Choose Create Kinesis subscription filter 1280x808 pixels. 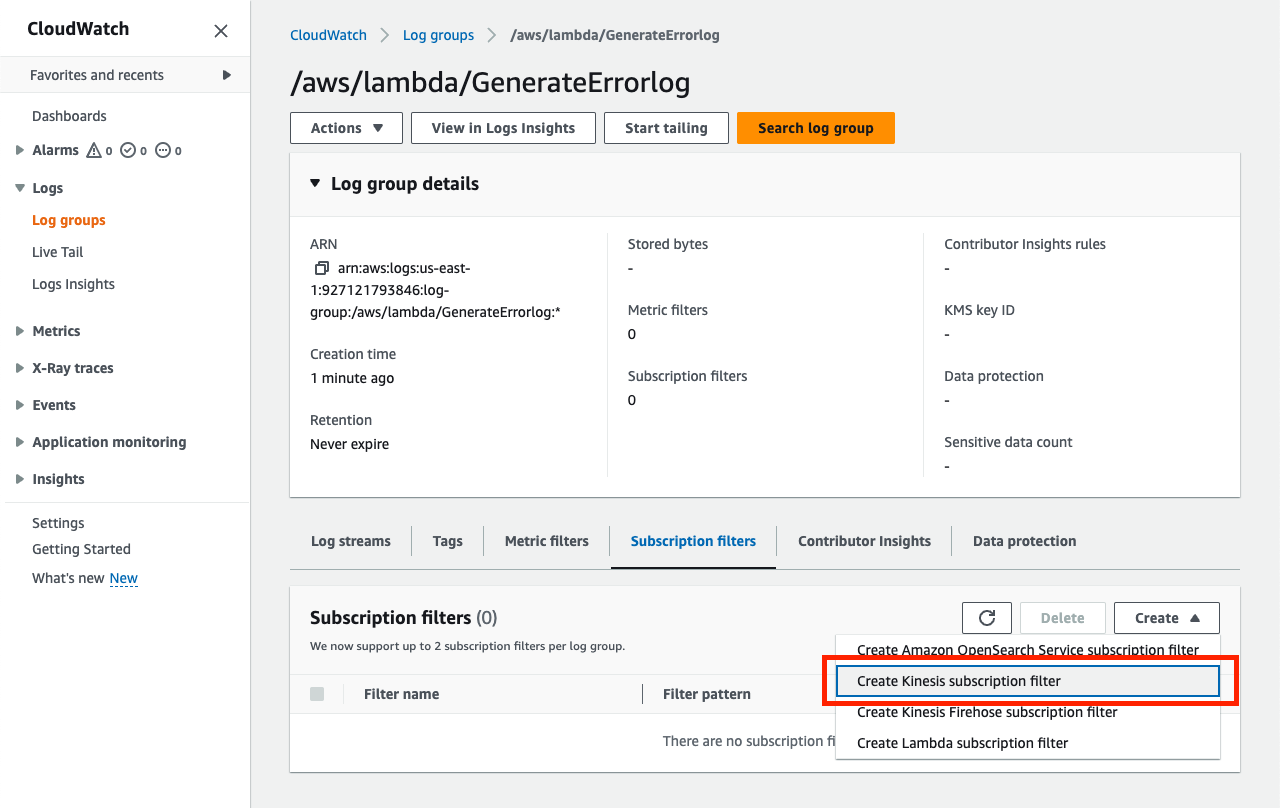click(x=1028, y=681)
